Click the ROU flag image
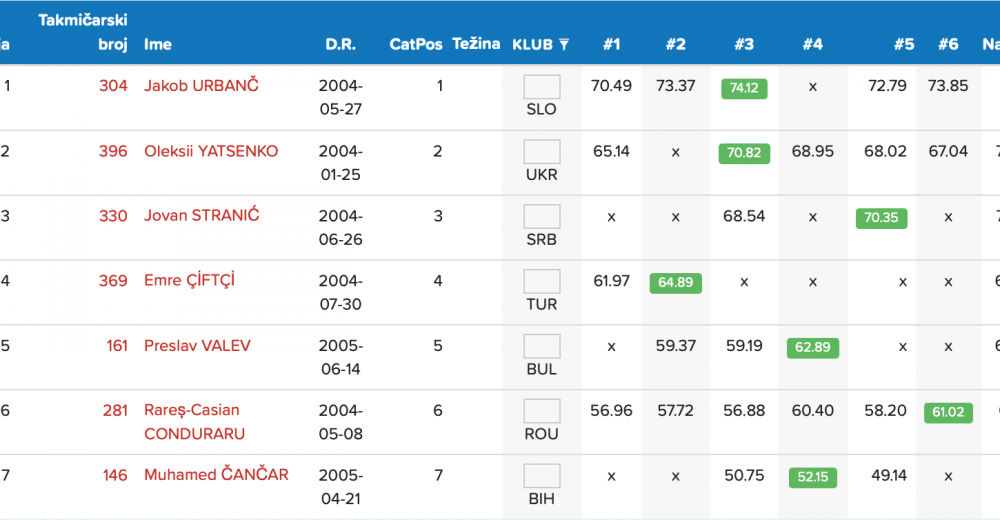The image size is (1000, 520). coord(542,412)
